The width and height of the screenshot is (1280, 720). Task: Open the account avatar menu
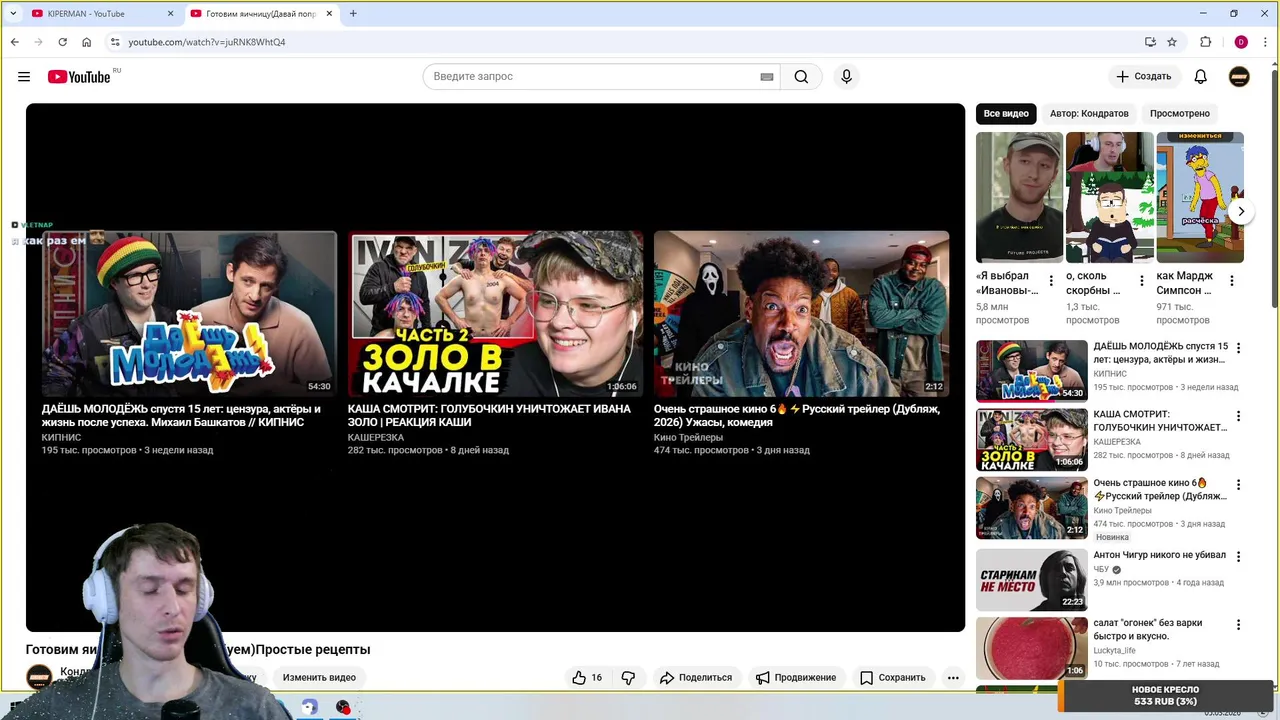coord(1239,77)
